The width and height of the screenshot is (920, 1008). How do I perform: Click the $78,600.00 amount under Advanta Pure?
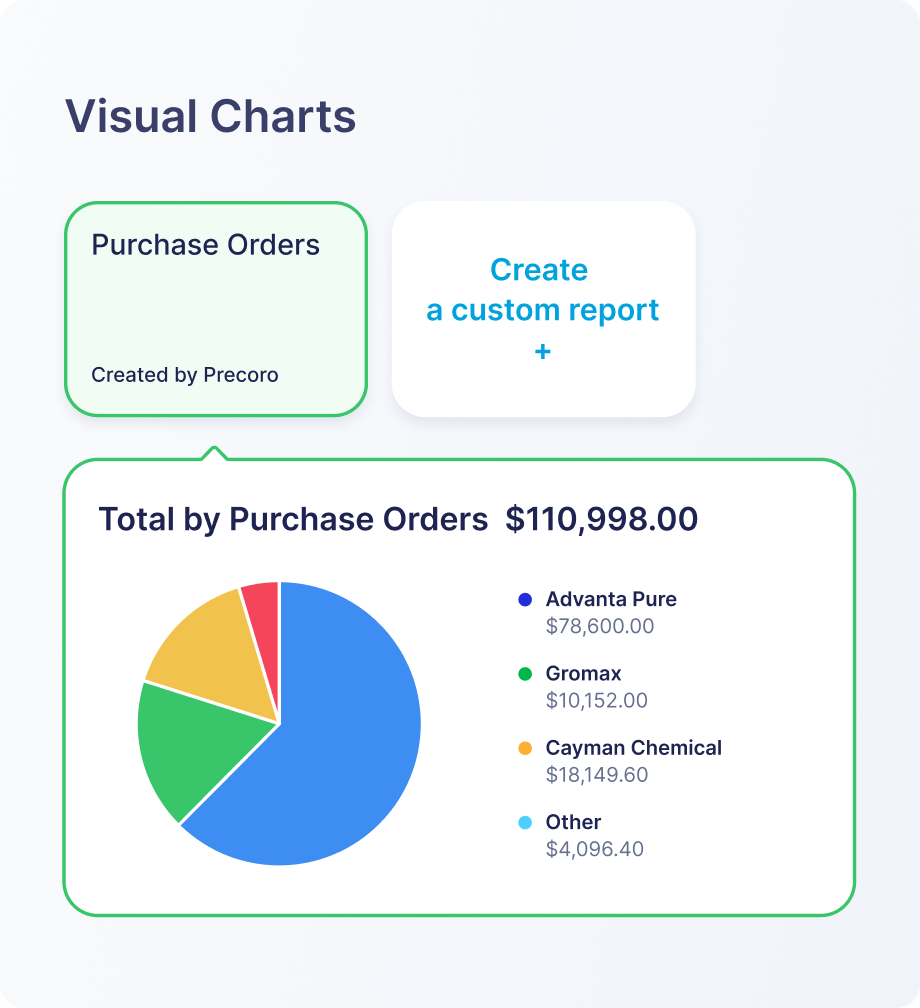pyautogui.click(x=600, y=627)
